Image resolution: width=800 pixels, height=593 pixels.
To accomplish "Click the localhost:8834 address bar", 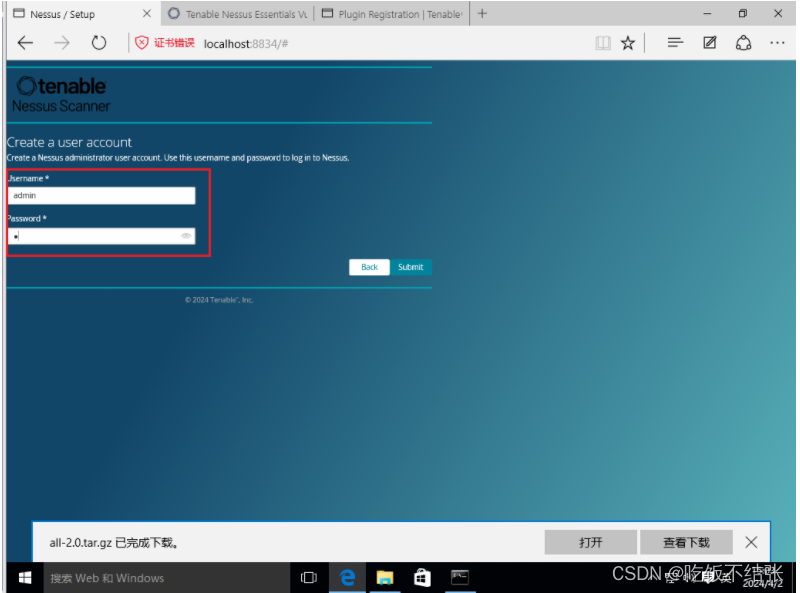I will [246, 44].
